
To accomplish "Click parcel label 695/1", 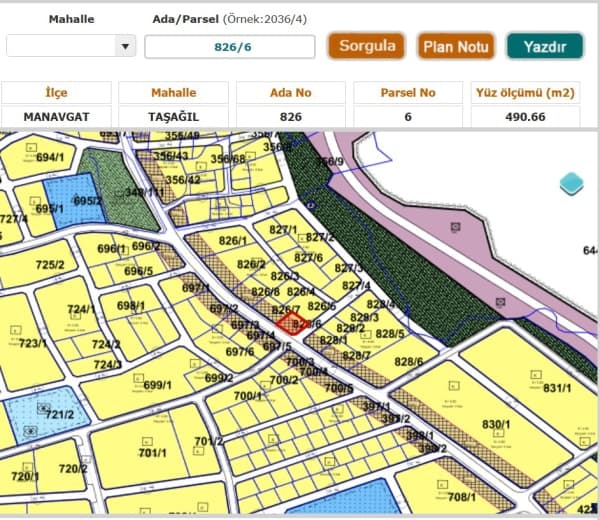I will tap(49, 209).
